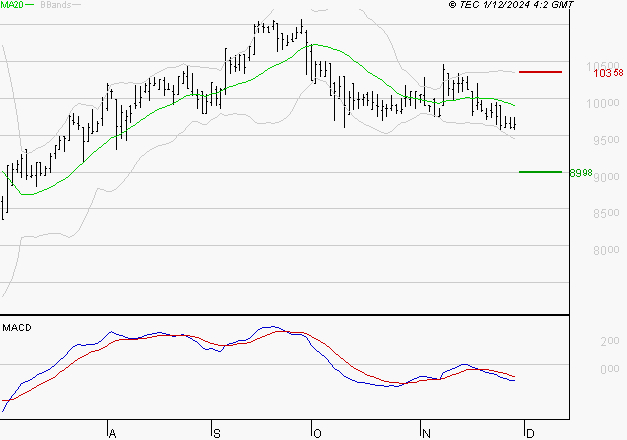Click the O month marker on time axis
Viewport: 627px width, 440px height.
coord(317,434)
